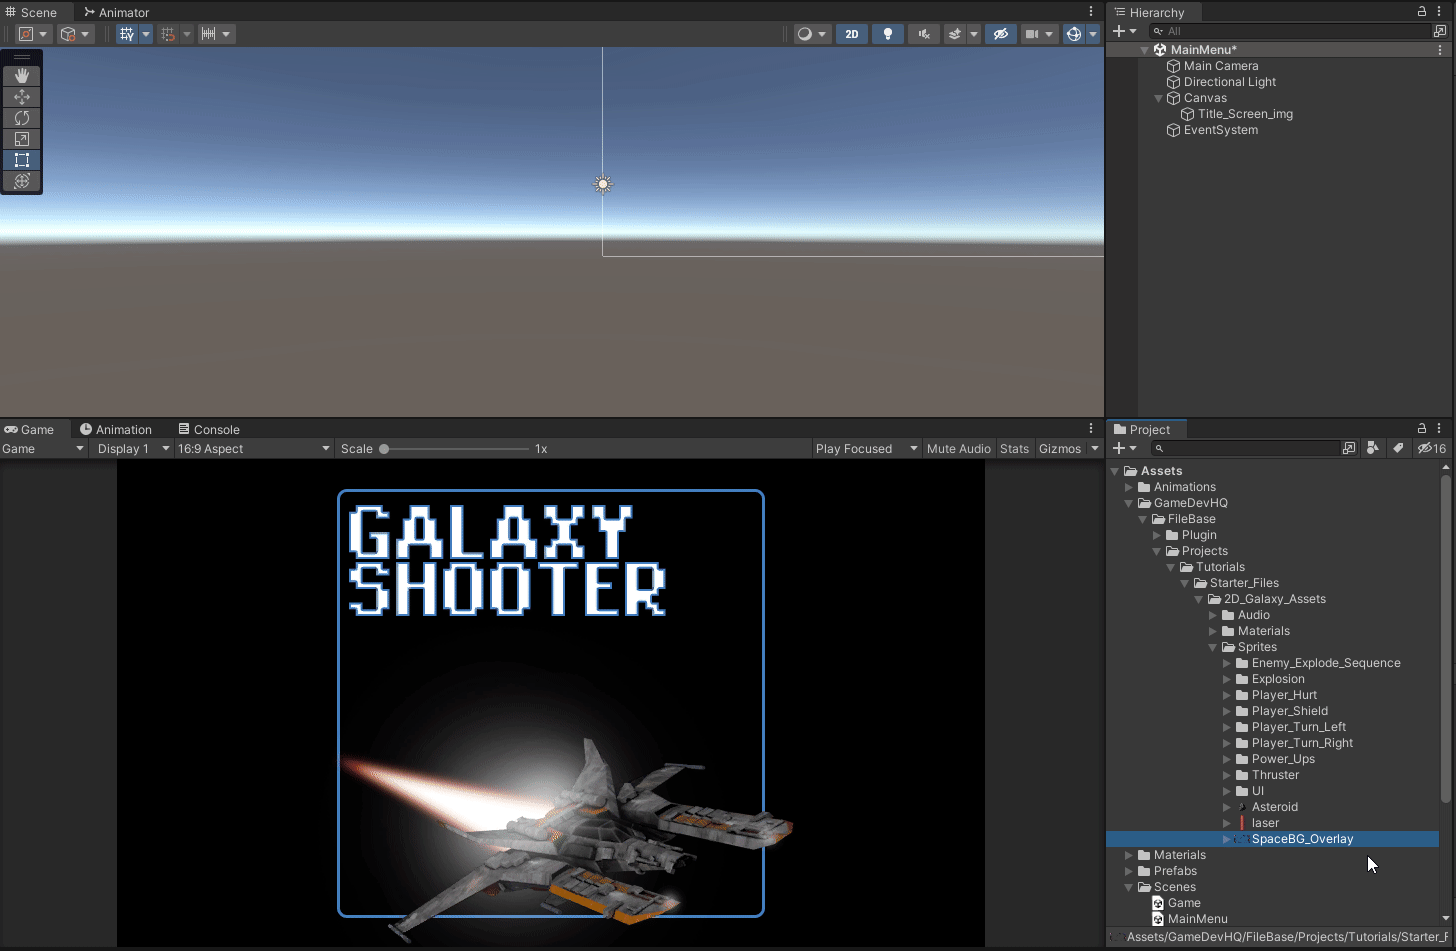The image size is (1456, 951).
Task: Click the Sun light gizmo in Scene view
Action: click(602, 184)
